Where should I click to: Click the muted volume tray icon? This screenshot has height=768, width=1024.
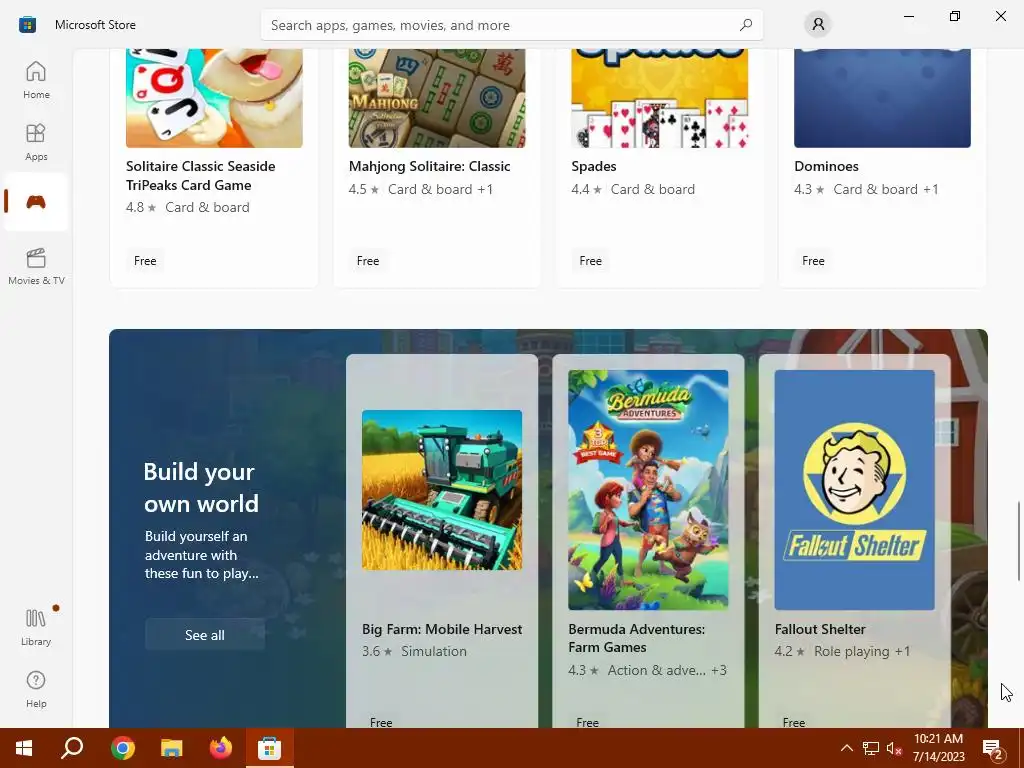pos(894,748)
